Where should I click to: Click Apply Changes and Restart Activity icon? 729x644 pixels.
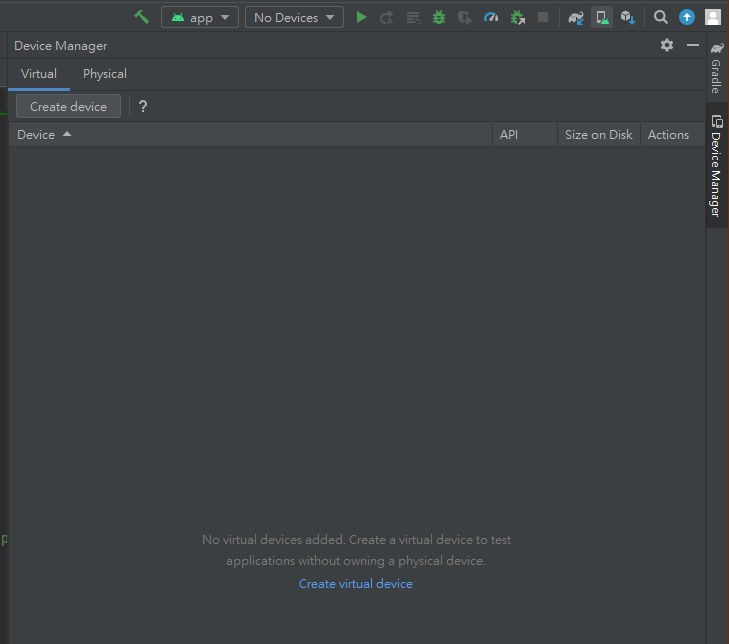tap(387, 18)
